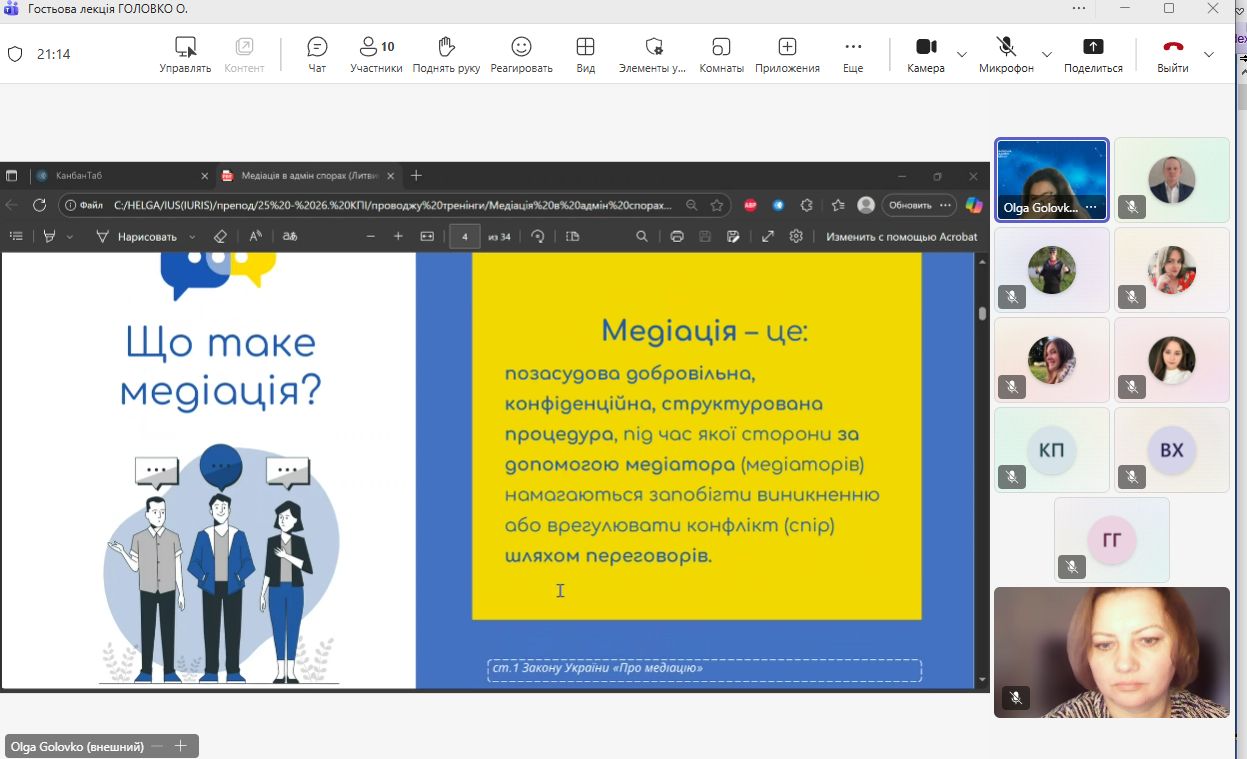Unmute the microphone
Viewport: 1247px width, 759px height.
[x=1006, y=54]
